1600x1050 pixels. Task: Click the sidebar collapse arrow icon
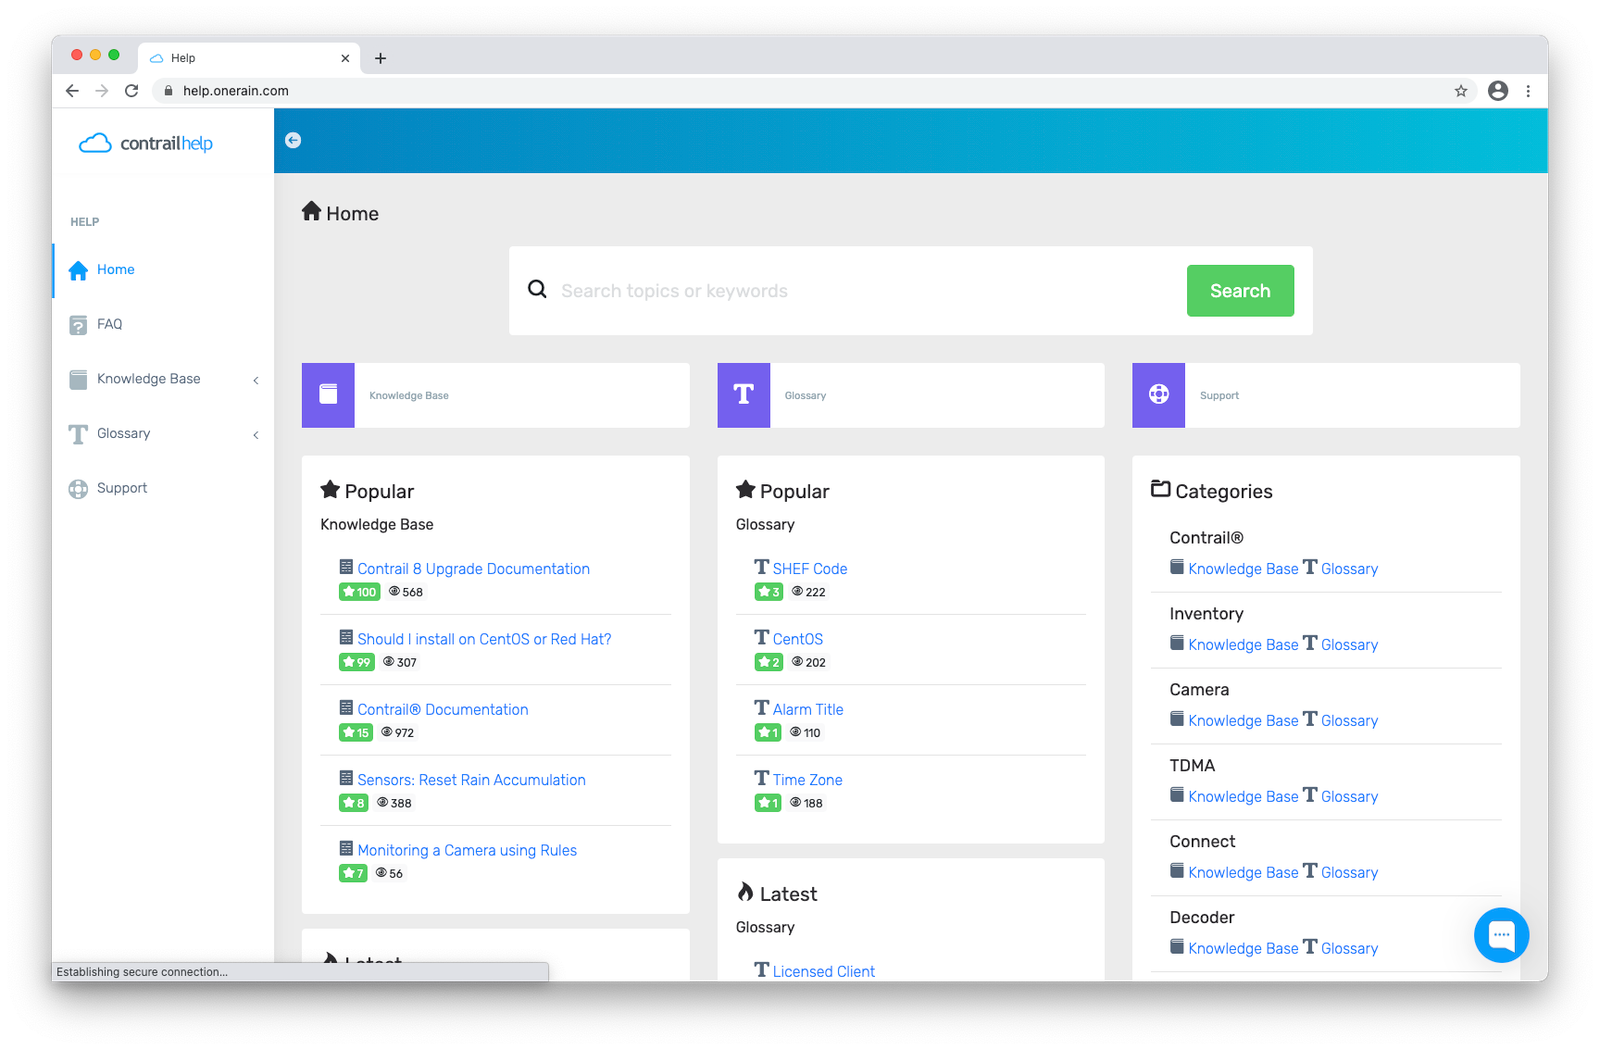[x=293, y=140]
